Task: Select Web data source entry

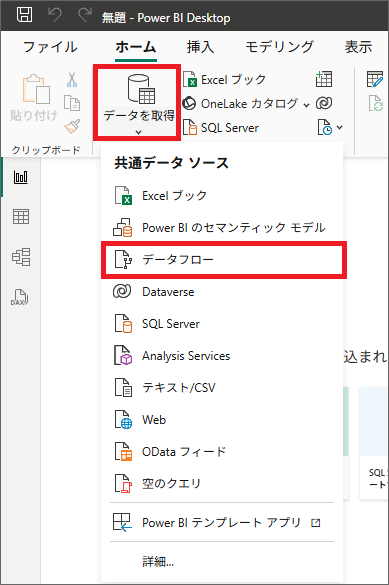Action: pyautogui.click(x=222, y=420)
